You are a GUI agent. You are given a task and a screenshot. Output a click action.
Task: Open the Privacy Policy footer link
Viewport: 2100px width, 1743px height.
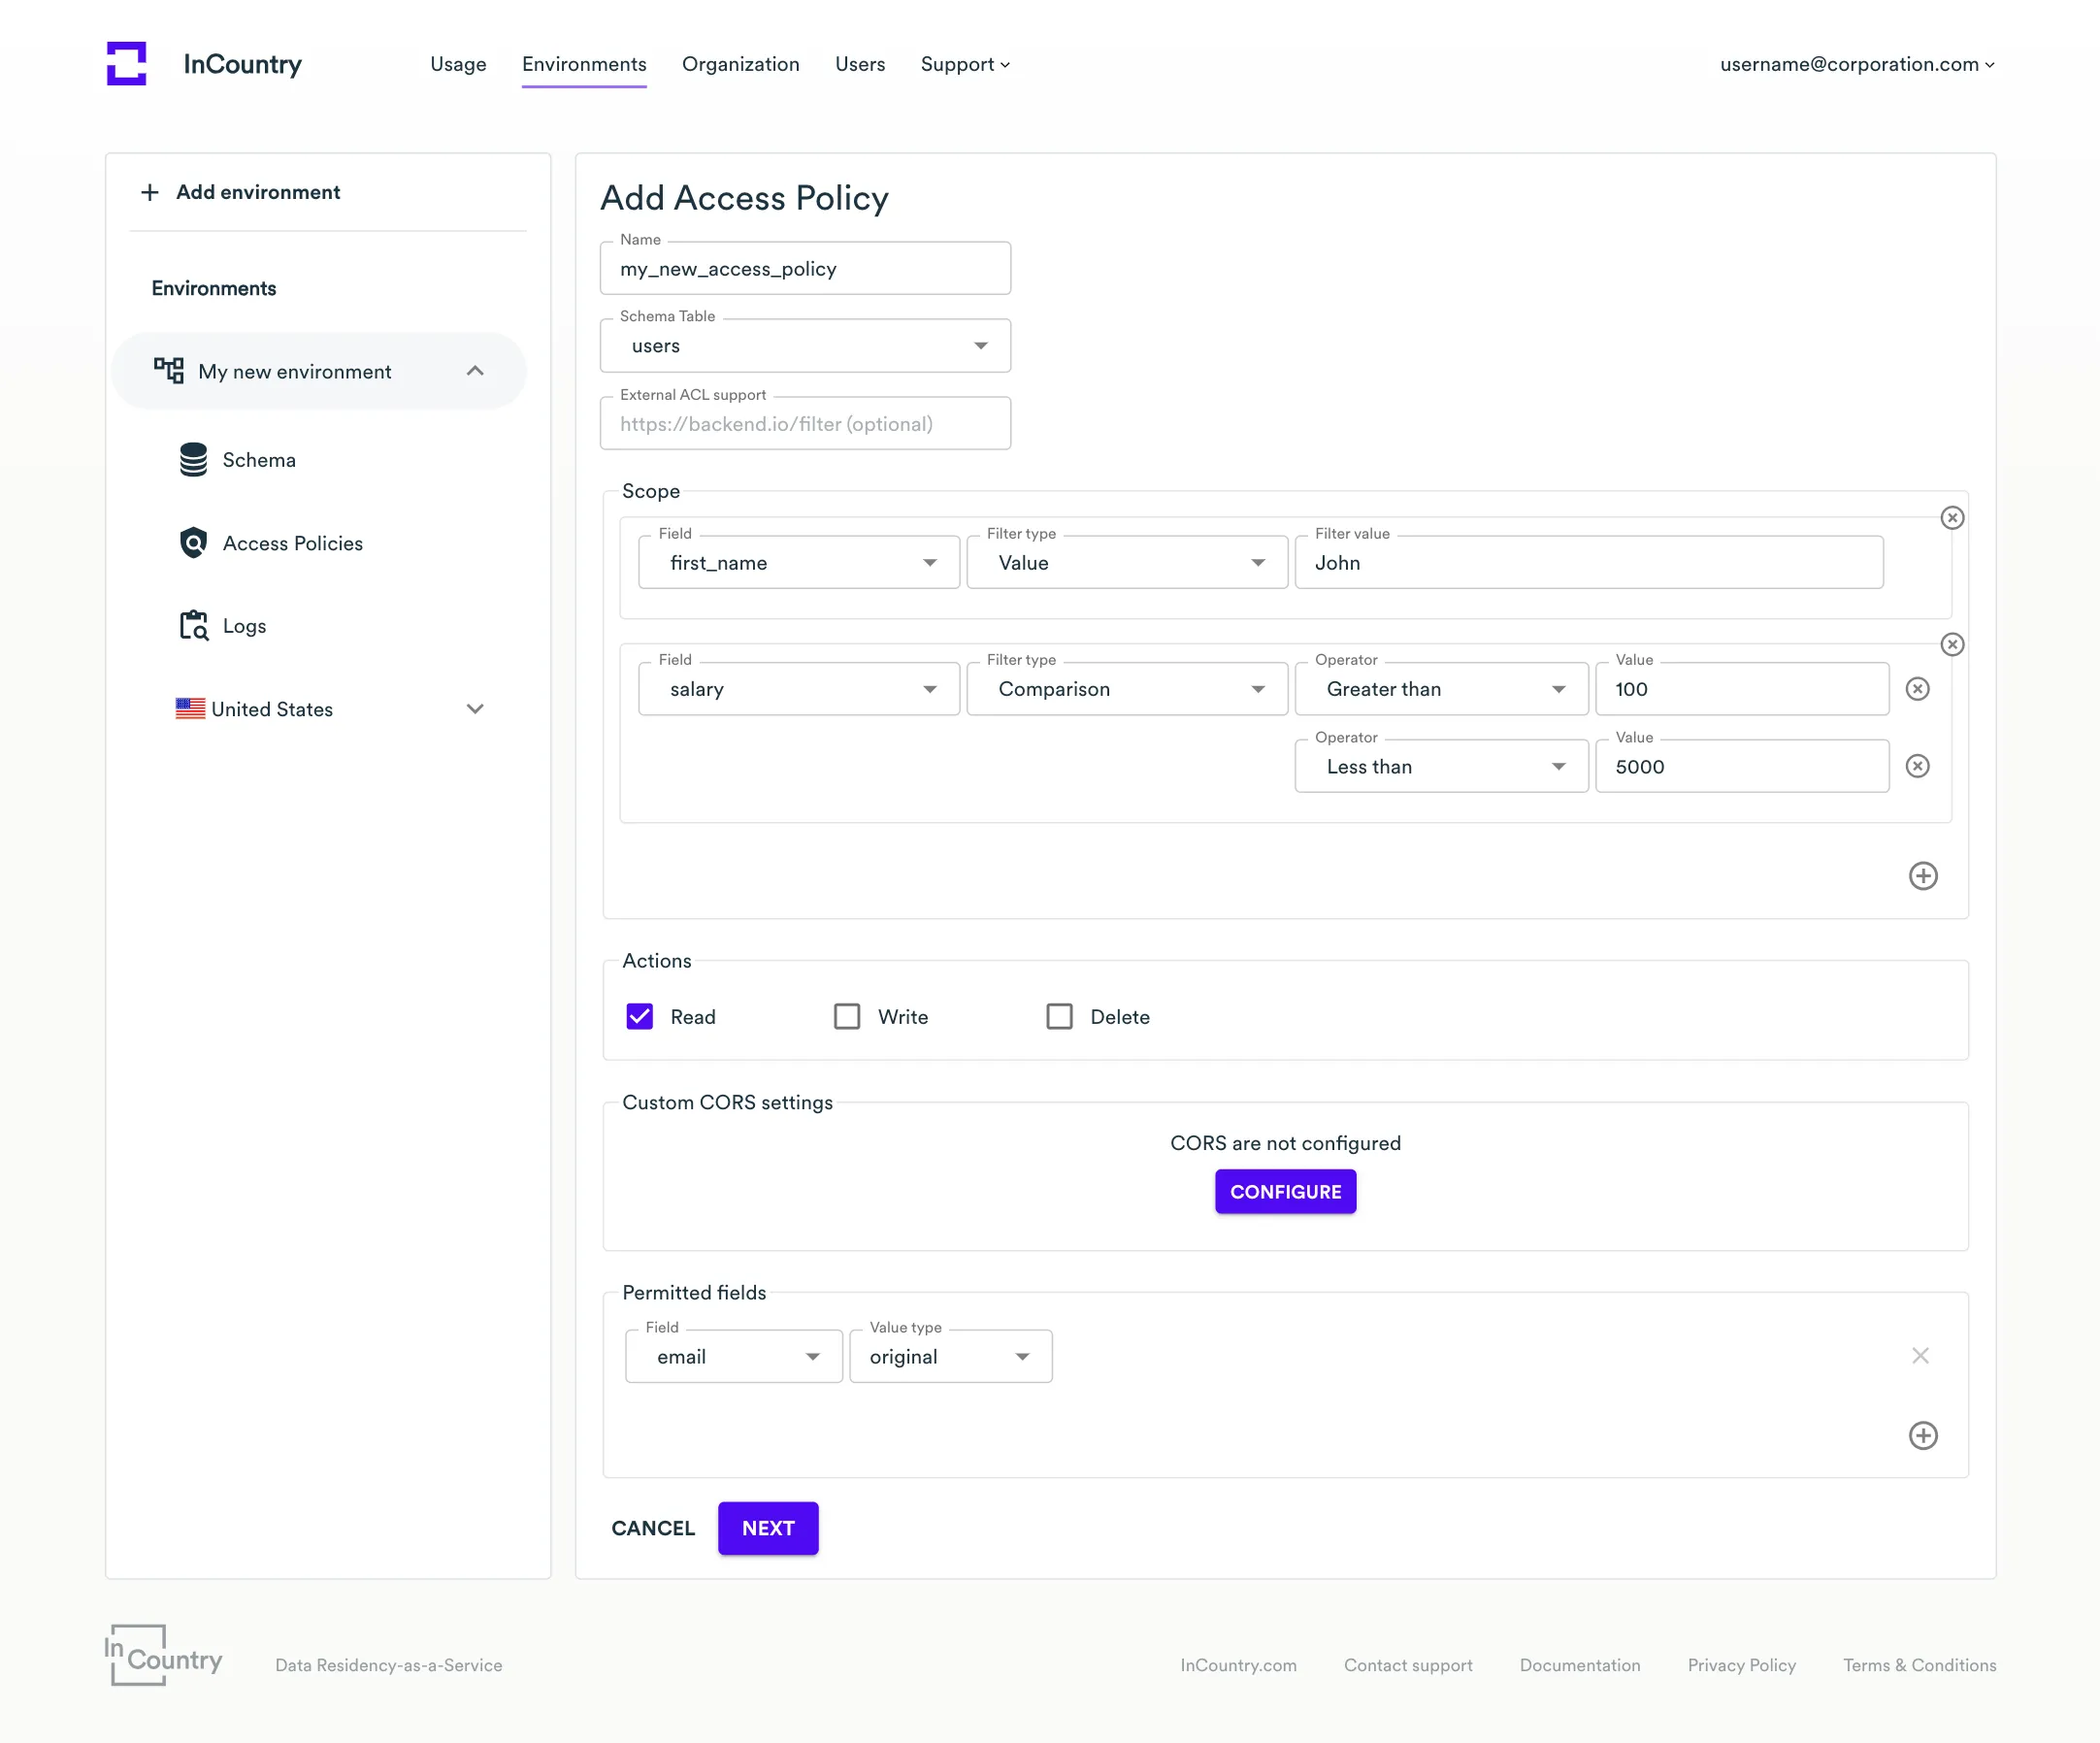(x=1740, y=1664)
